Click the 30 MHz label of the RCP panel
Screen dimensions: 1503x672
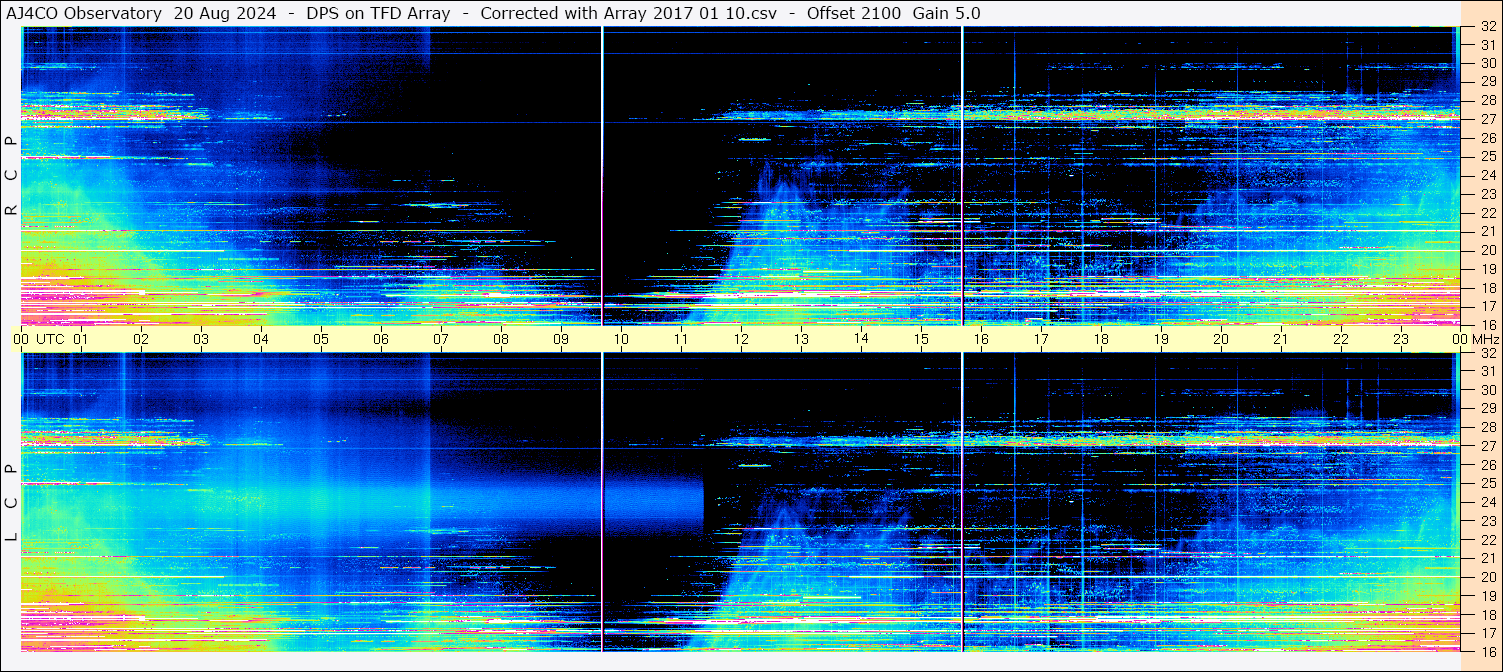pyautogui.click(x=1487, y=63)
